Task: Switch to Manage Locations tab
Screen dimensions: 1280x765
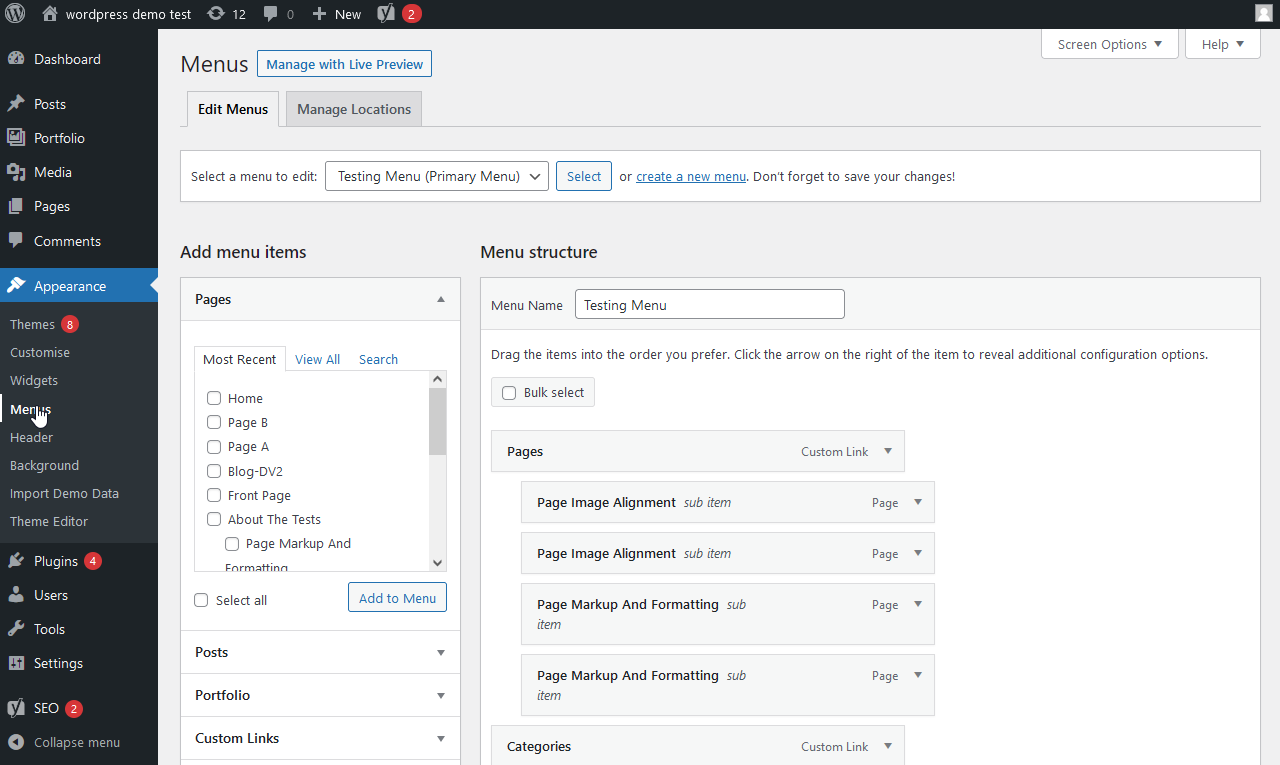Action: point(354,109)
